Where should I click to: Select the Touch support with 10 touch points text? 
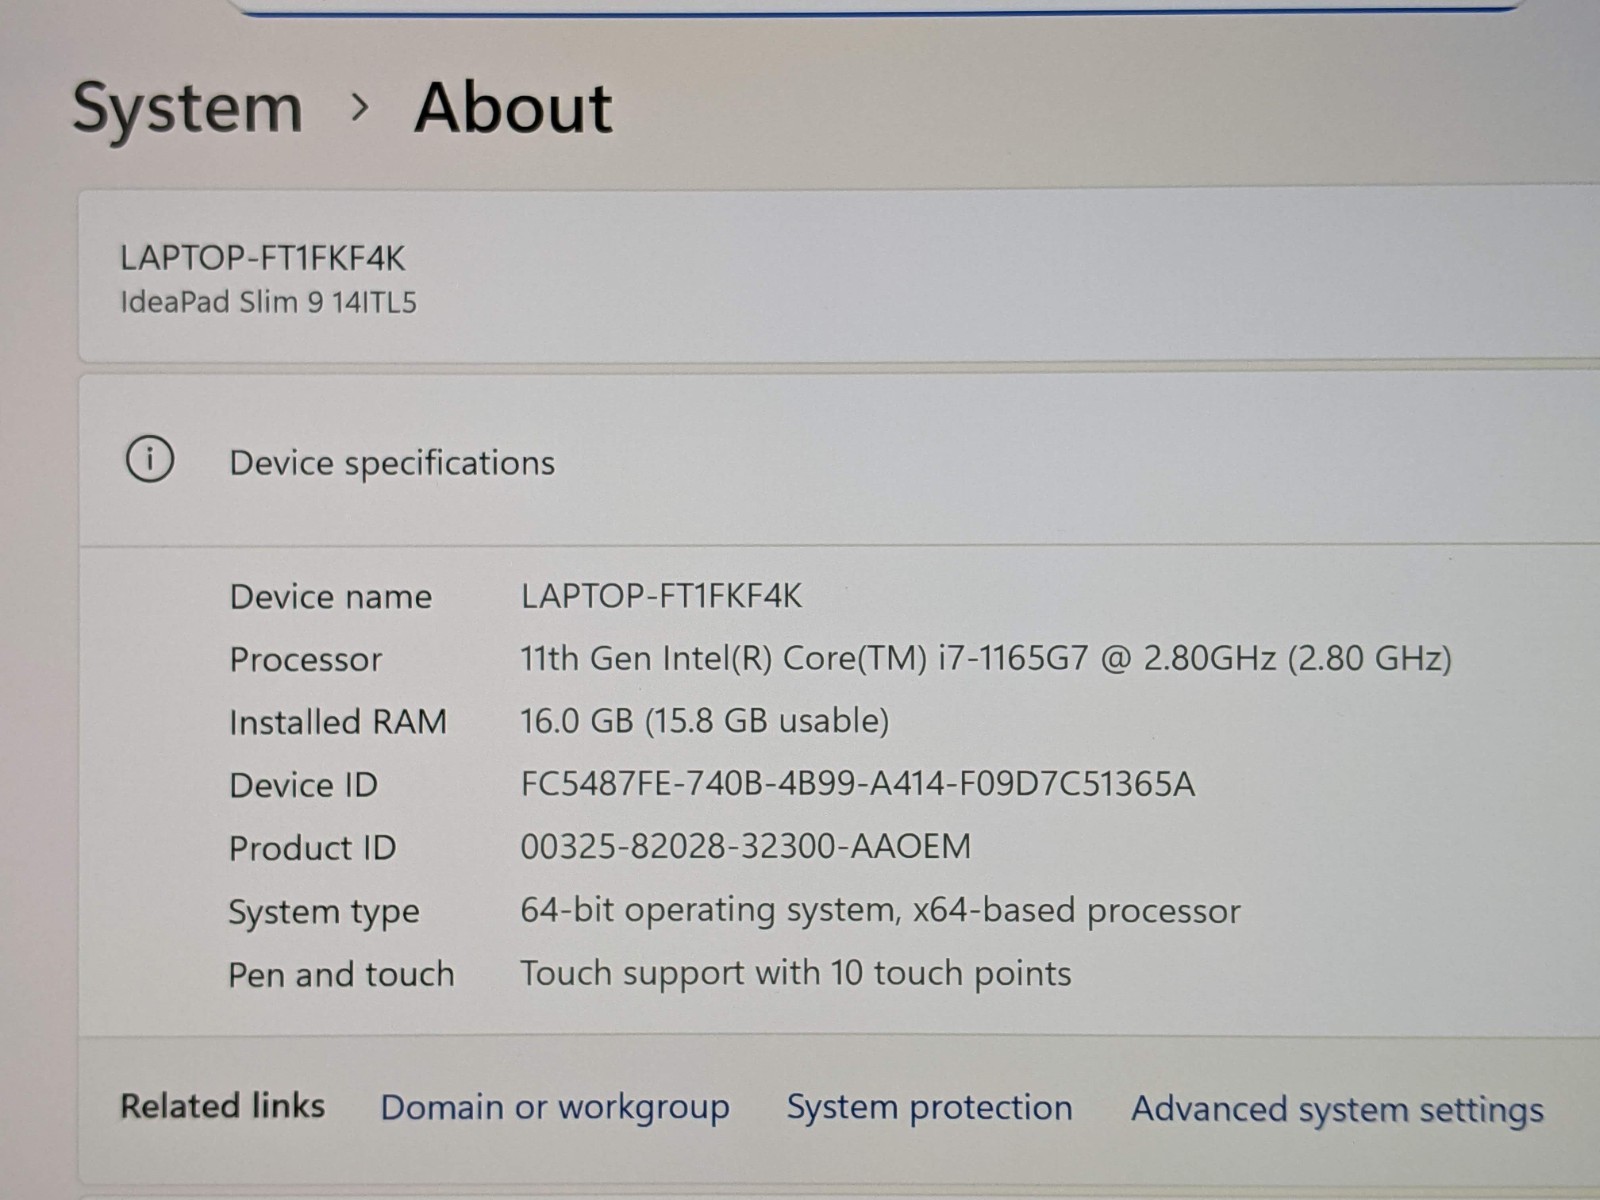[x=795, y=973]
